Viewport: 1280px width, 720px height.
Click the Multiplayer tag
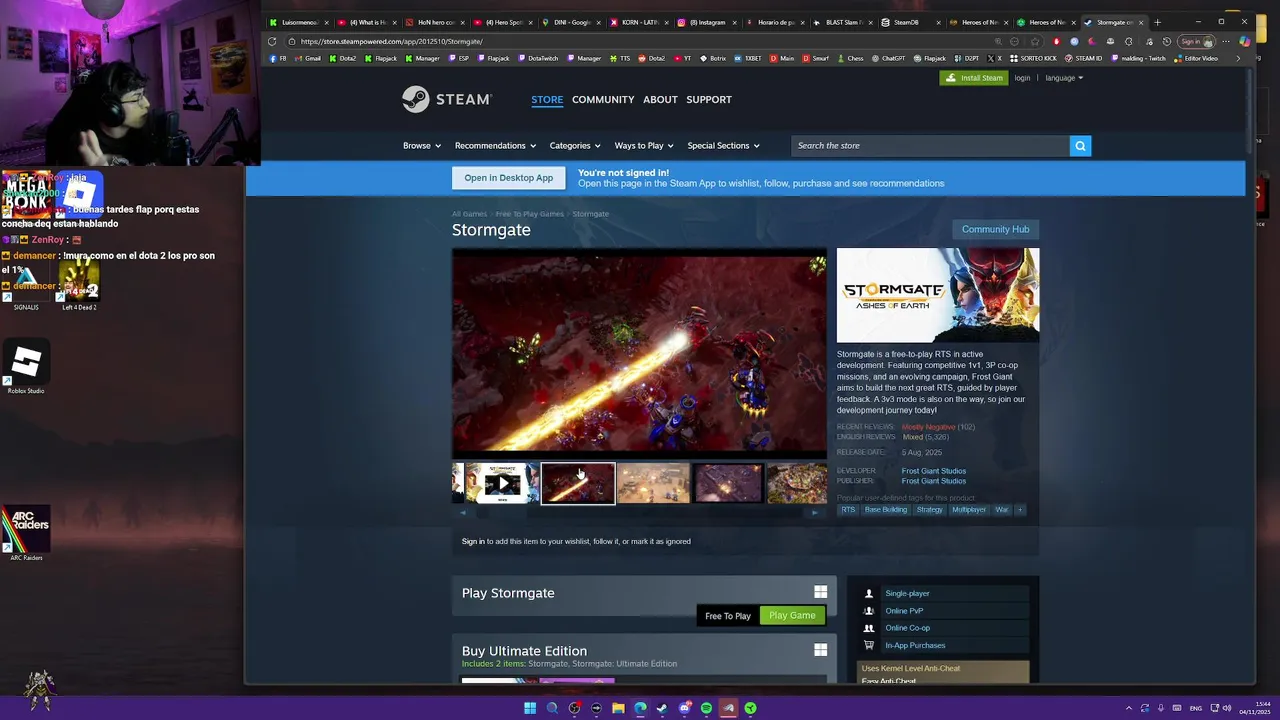(x=968, y=510)
